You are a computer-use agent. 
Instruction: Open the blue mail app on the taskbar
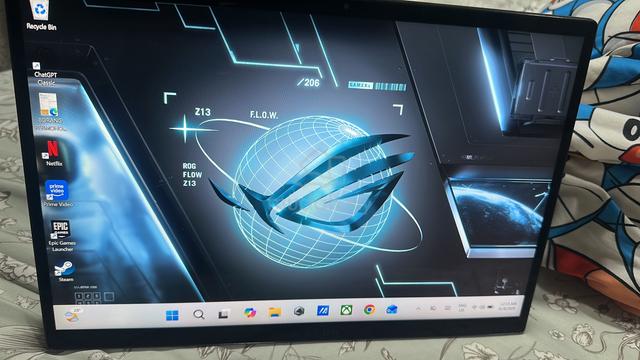pyautogui.click(x=391, y=309)
